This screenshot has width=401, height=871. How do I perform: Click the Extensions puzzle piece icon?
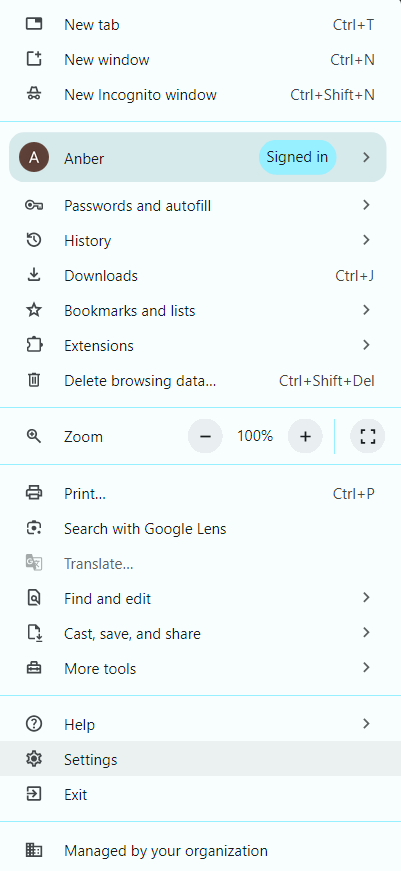coord(34,346)
